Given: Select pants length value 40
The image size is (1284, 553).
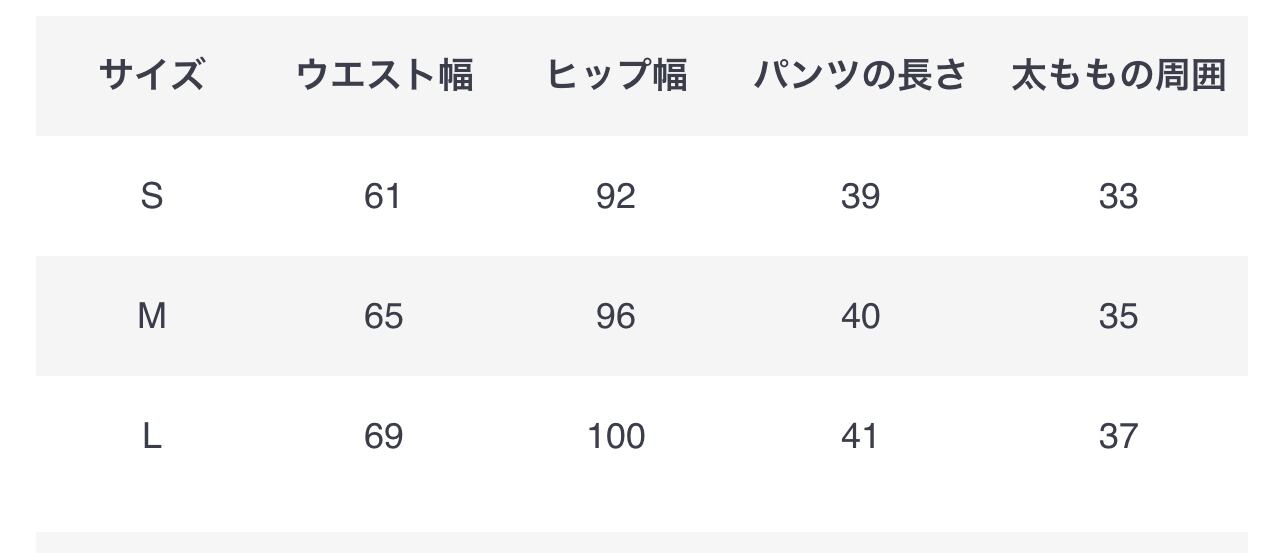Looking at the screenshot, I should [x=860, y=316].
